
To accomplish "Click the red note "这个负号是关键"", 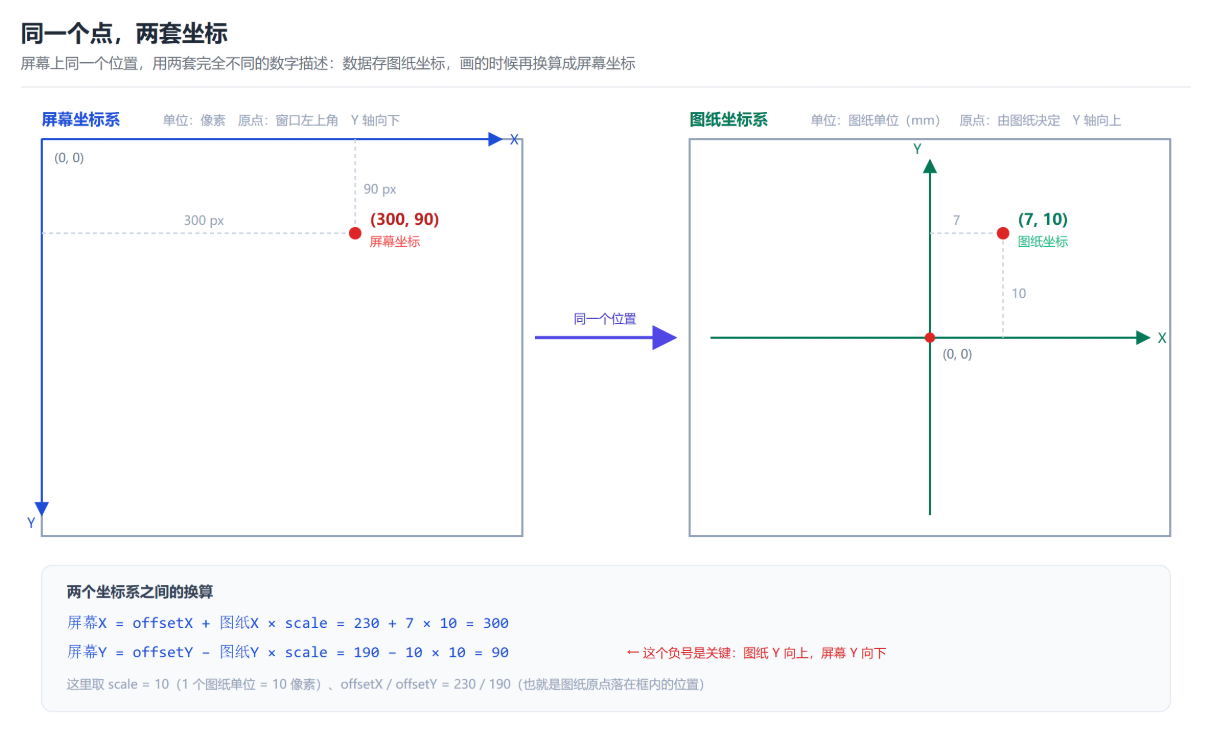I will pyautogui.click(x=756, y=653).
